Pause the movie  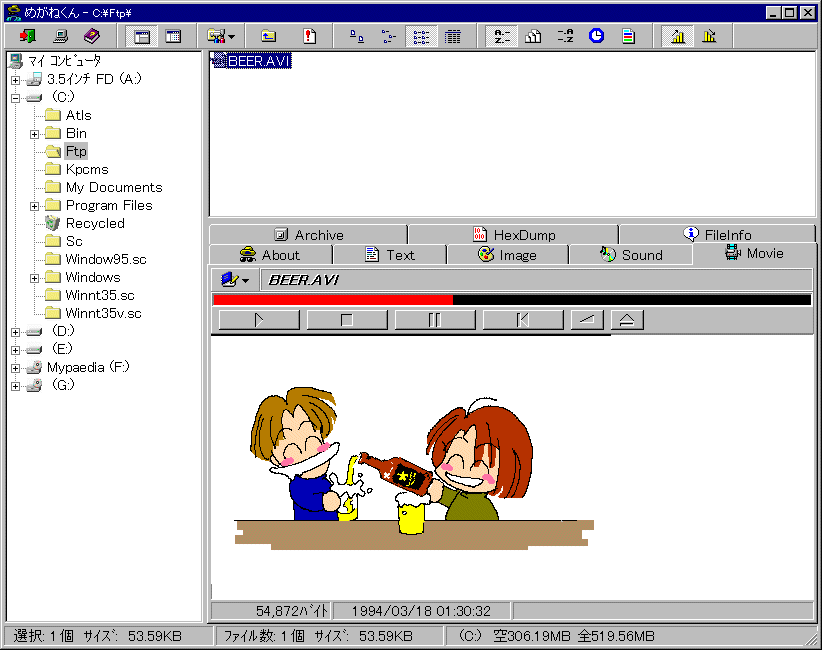[435, 320]
